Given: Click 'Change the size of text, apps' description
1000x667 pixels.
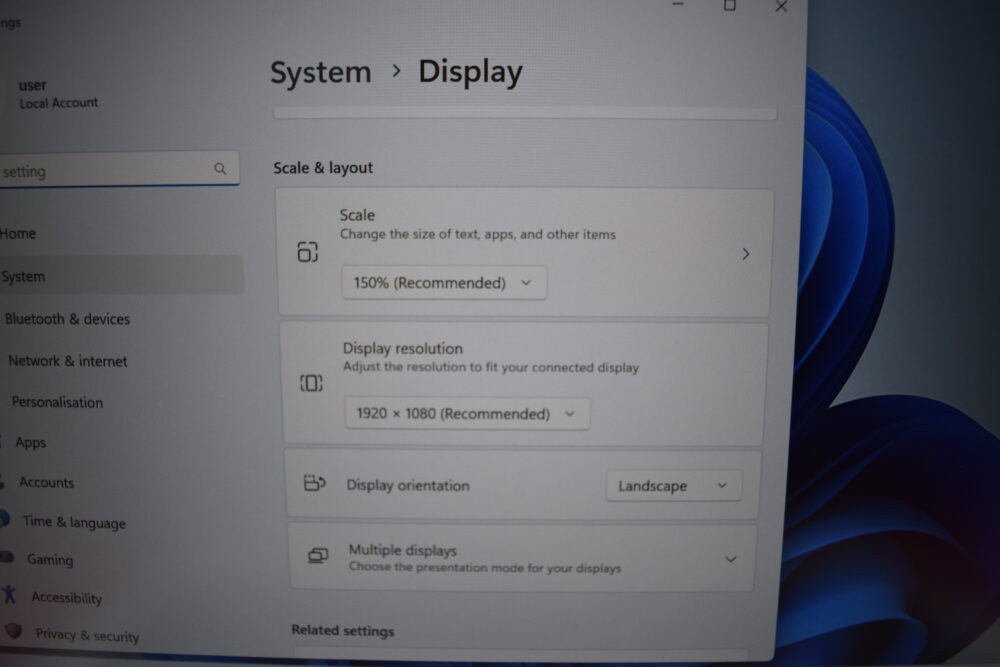Looking at the screenshot, I should [478, 234].
